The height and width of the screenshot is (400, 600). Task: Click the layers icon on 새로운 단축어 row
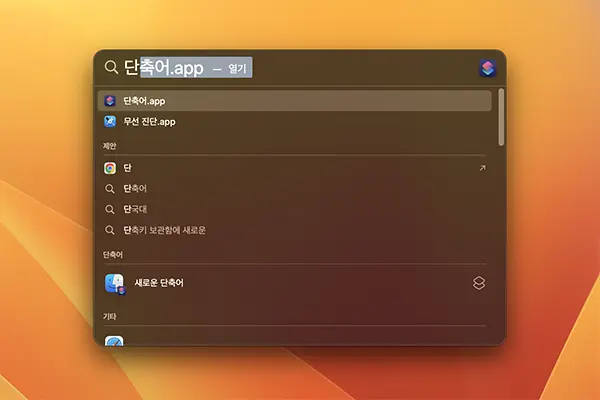pos(479,283)
